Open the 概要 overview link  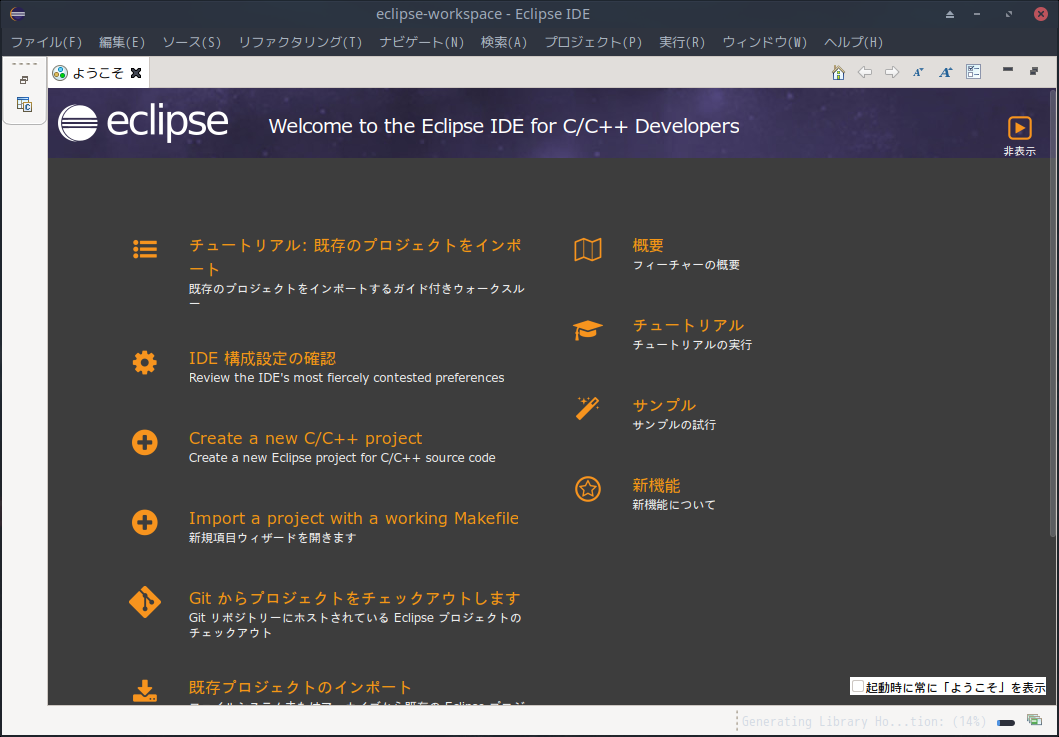click(648, 245)
